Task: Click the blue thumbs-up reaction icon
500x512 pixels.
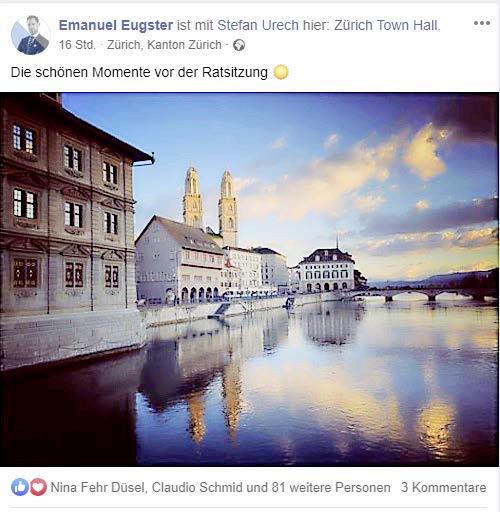Action: coord(20,487)
